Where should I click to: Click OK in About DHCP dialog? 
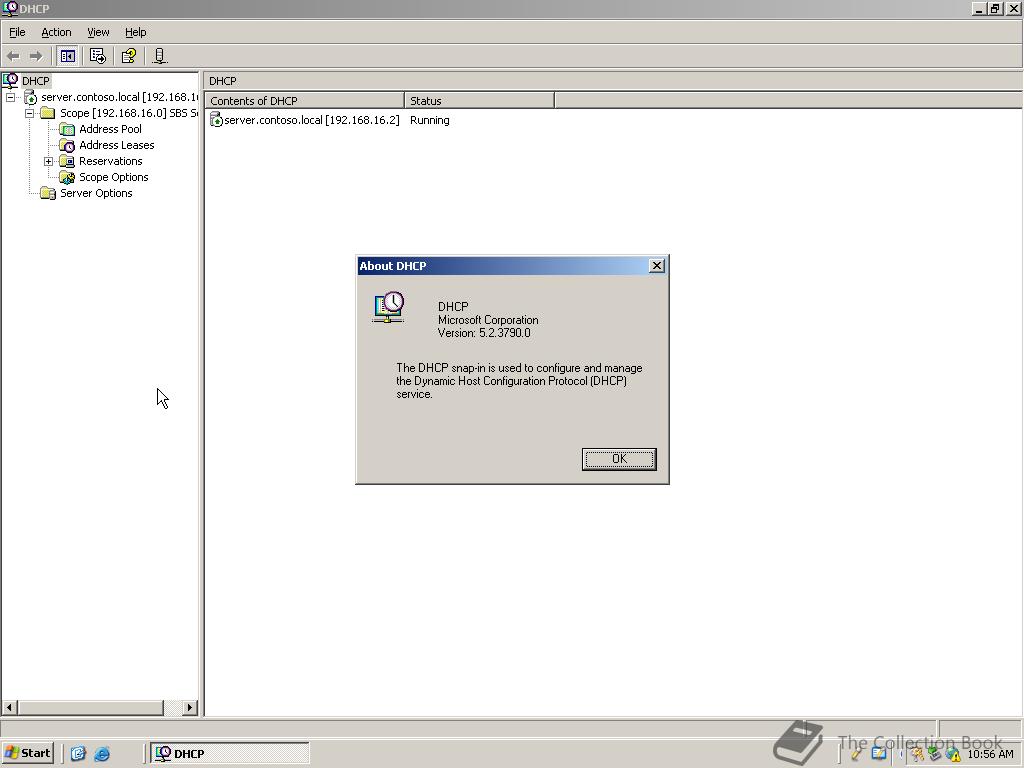[619, 459]
